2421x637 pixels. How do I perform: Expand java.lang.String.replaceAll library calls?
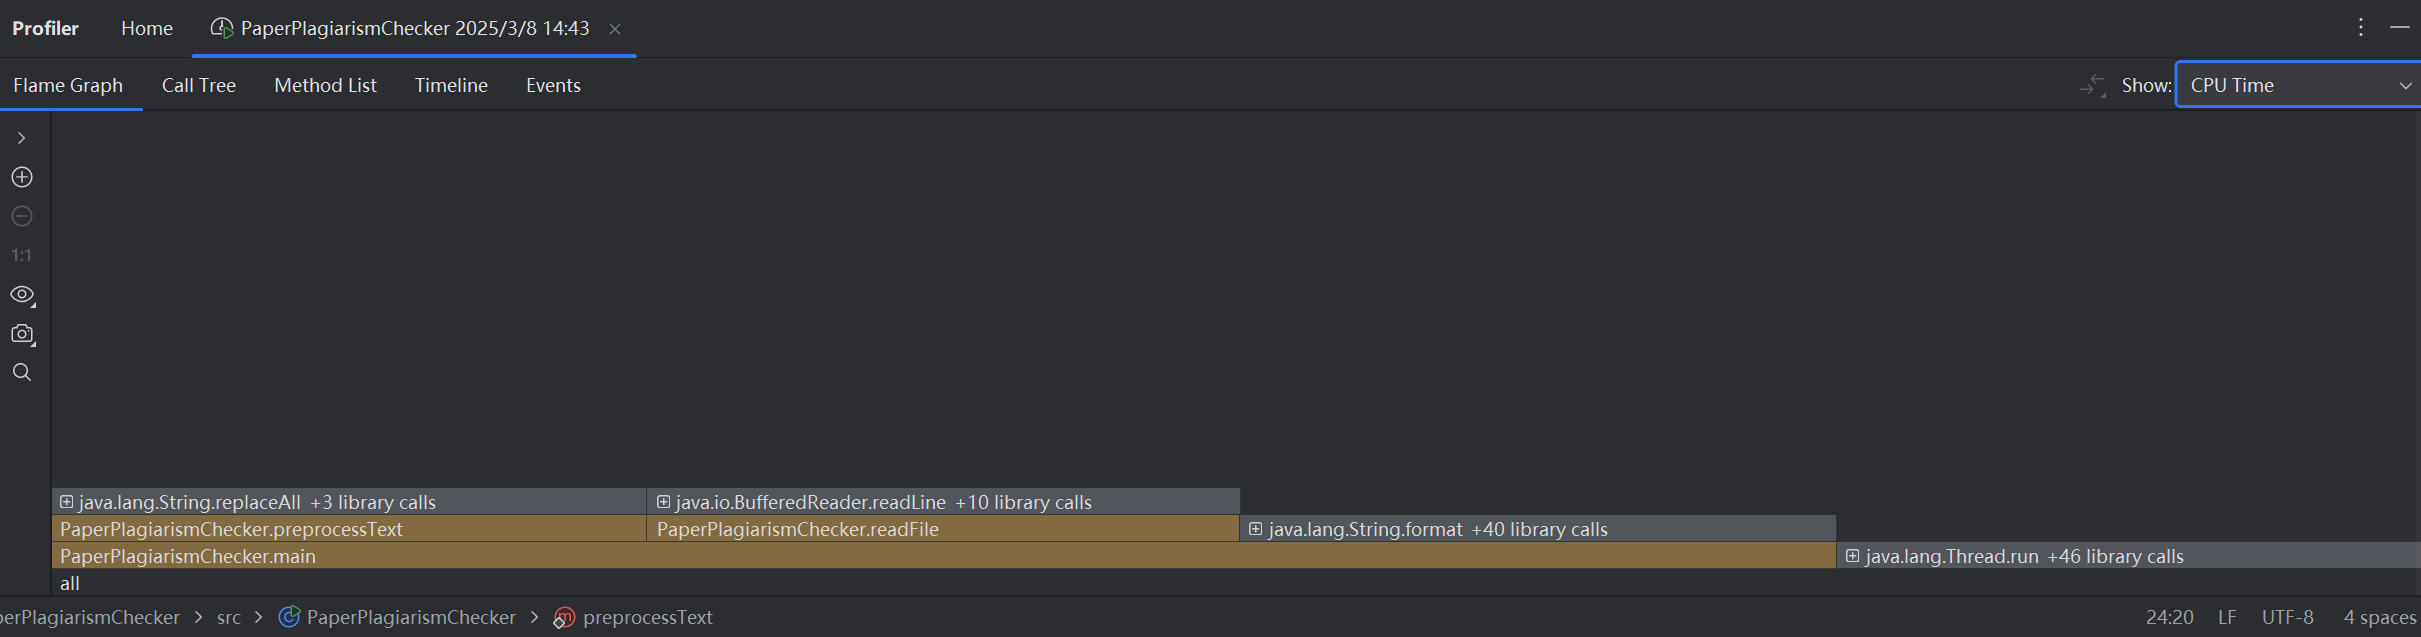tap(66, 502)
